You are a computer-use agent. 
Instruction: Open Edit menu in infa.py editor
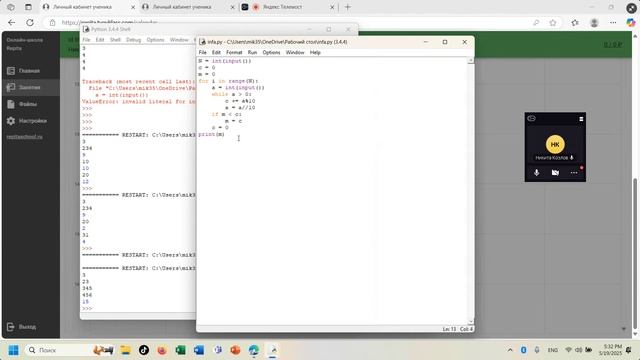coord(216,53)
